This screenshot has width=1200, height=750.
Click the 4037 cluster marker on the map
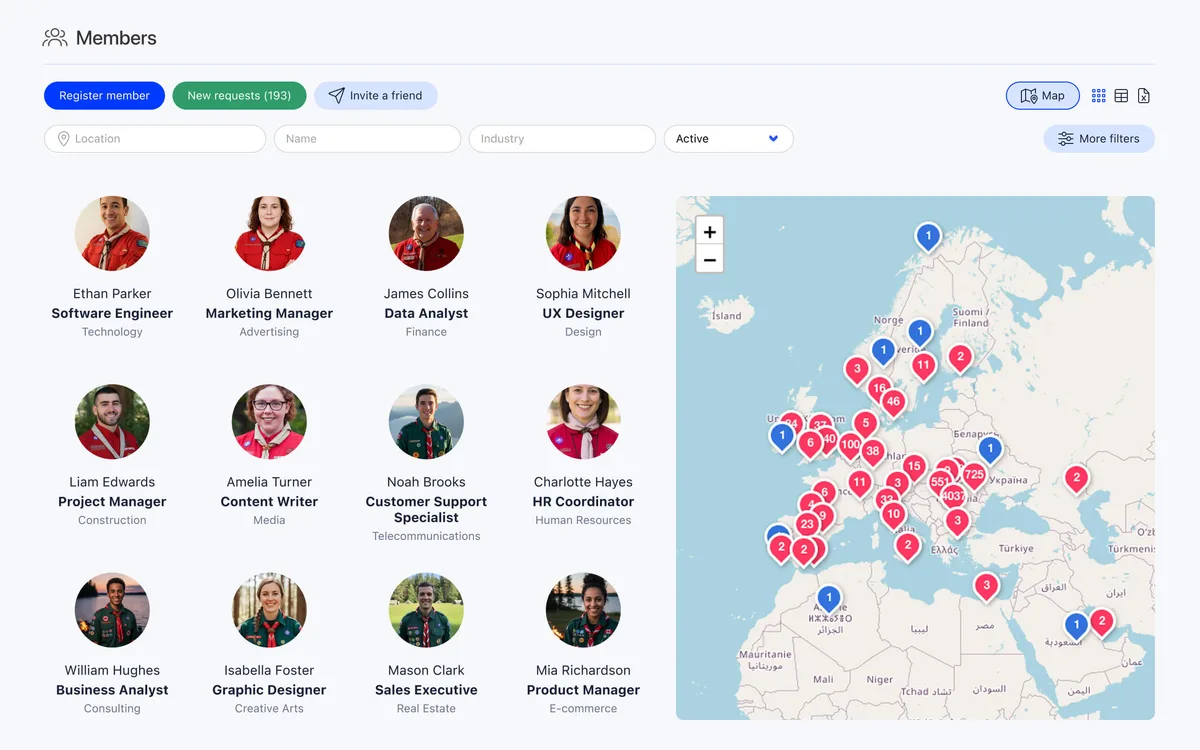click(x=953, y=493)
